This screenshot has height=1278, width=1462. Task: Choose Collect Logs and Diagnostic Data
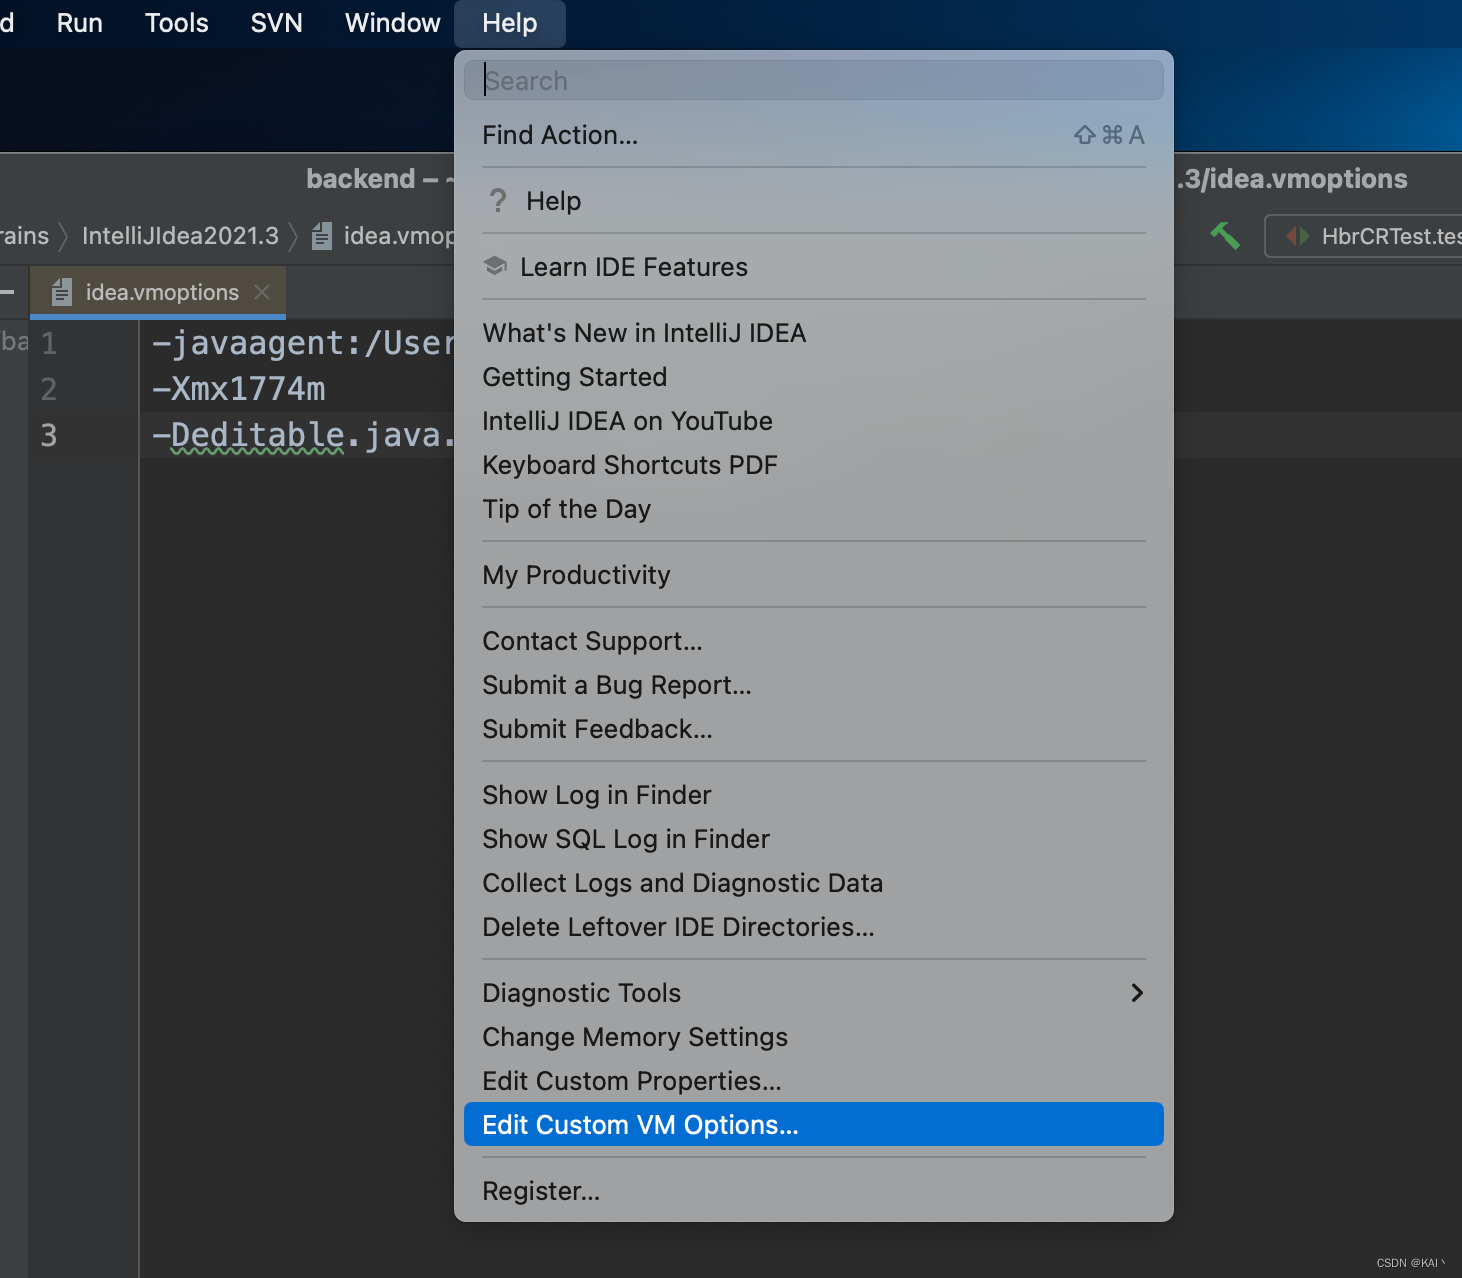pyautogui.click(x=814, y=883)
